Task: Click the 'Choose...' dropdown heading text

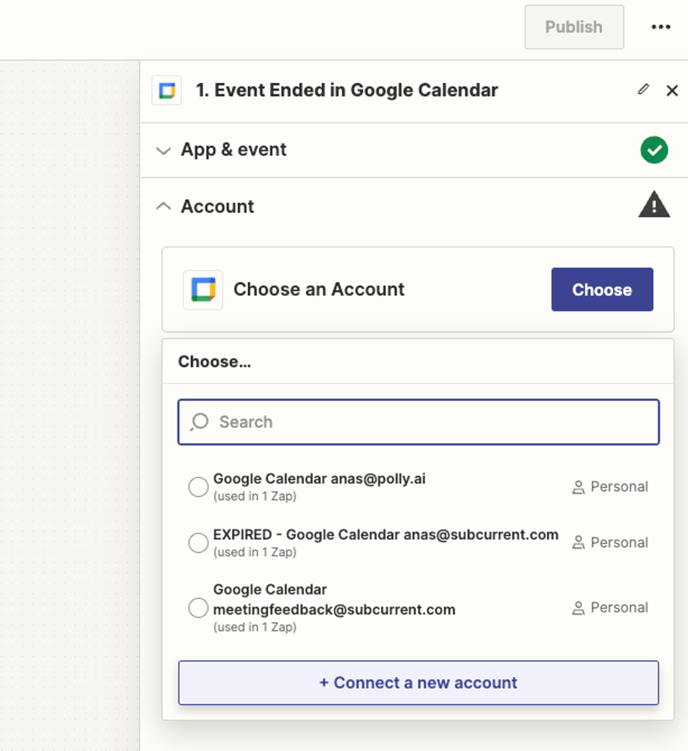Action: pos(214,362)
